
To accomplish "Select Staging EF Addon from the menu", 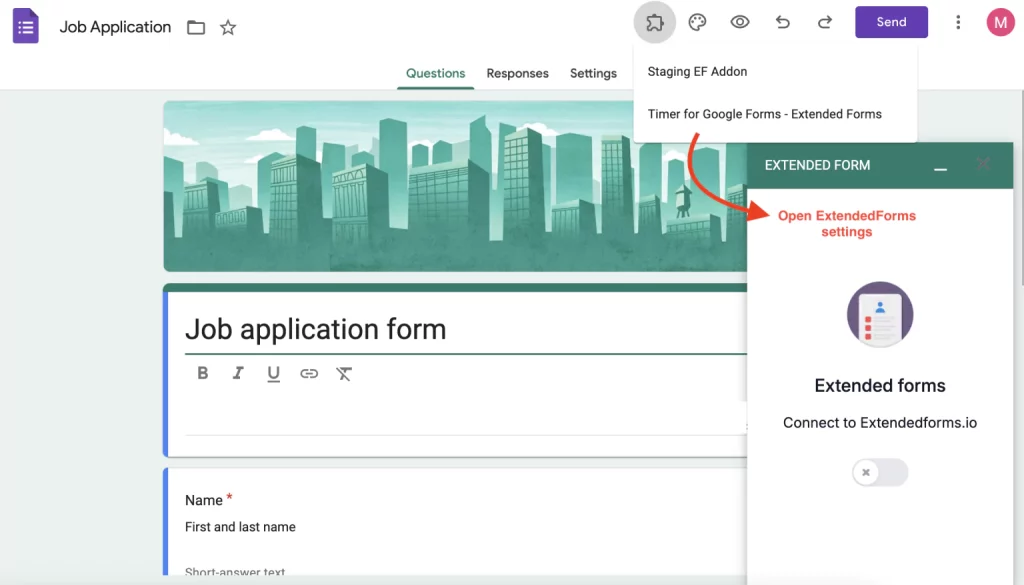I will point(697,71).
